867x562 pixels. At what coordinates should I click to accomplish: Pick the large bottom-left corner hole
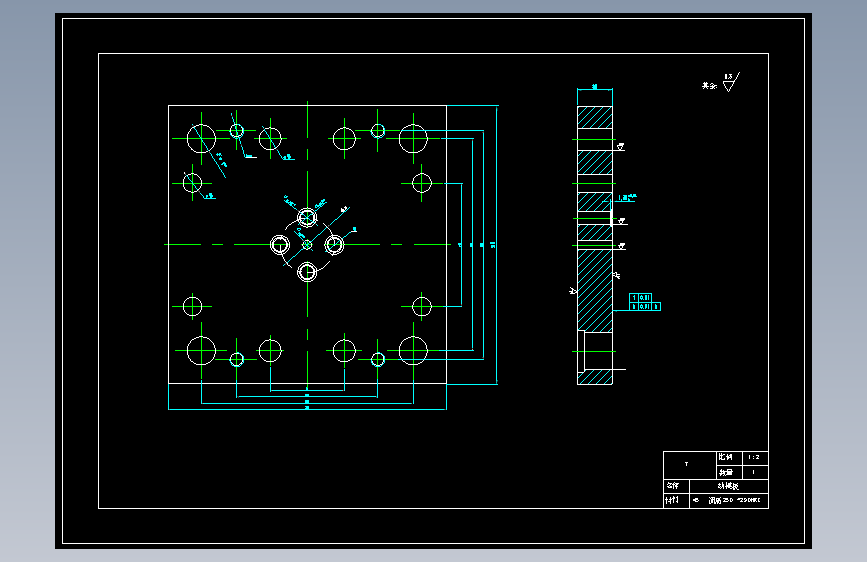pyautogui.click(x=201, y=351)
